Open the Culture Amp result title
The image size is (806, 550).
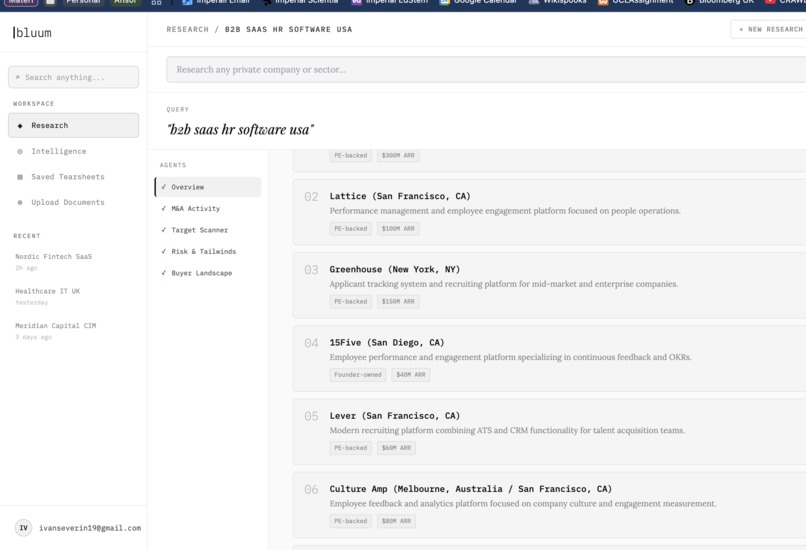pyautogui.click(x=471, y=489)
